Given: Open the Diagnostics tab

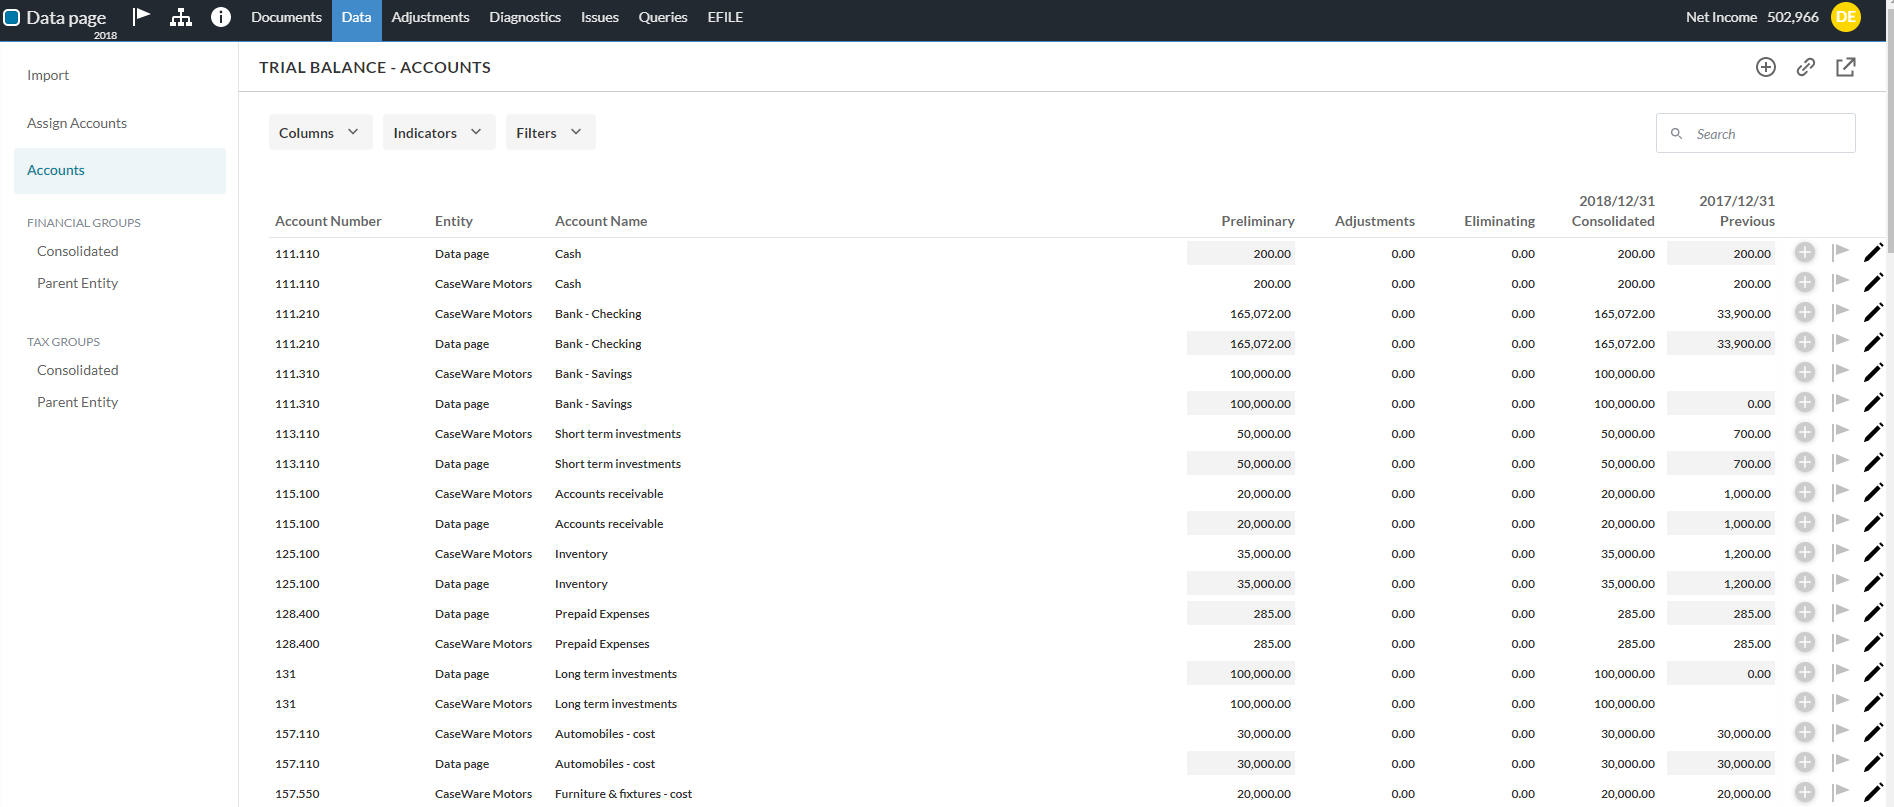Looking at the screenshot, I should [x=525, y=17].
